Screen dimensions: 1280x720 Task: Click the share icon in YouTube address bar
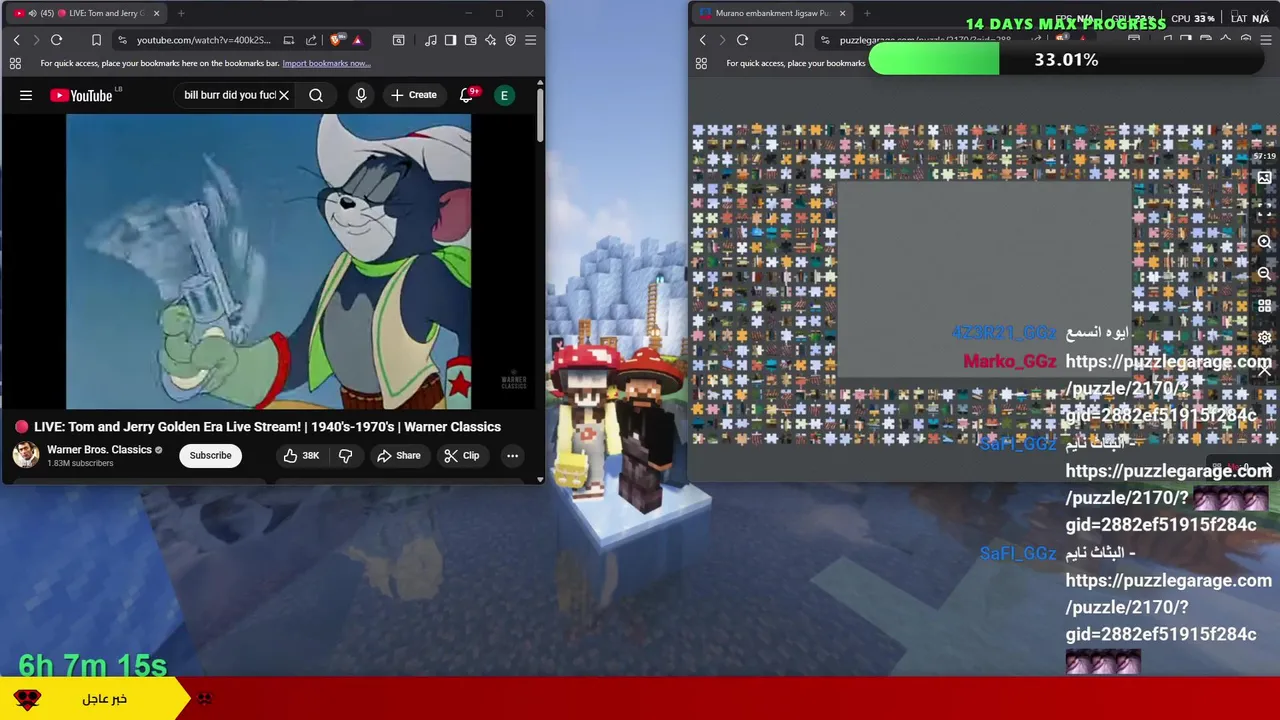(311, 40)
